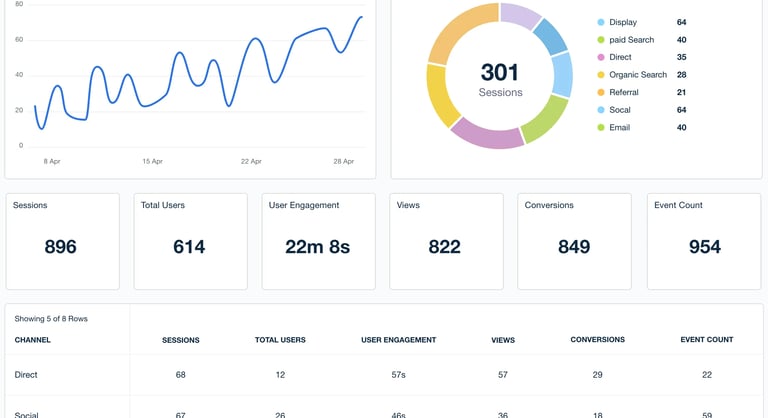Click the value 35 beside Direct

point(681,57)
